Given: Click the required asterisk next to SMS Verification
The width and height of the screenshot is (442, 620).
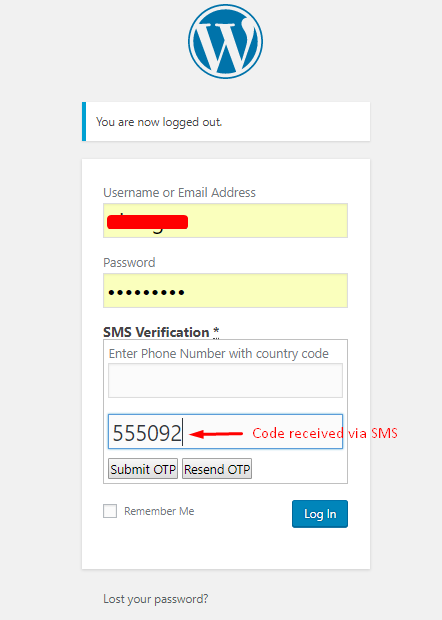Looking at the screenshot, I should [x=216, y=331].
